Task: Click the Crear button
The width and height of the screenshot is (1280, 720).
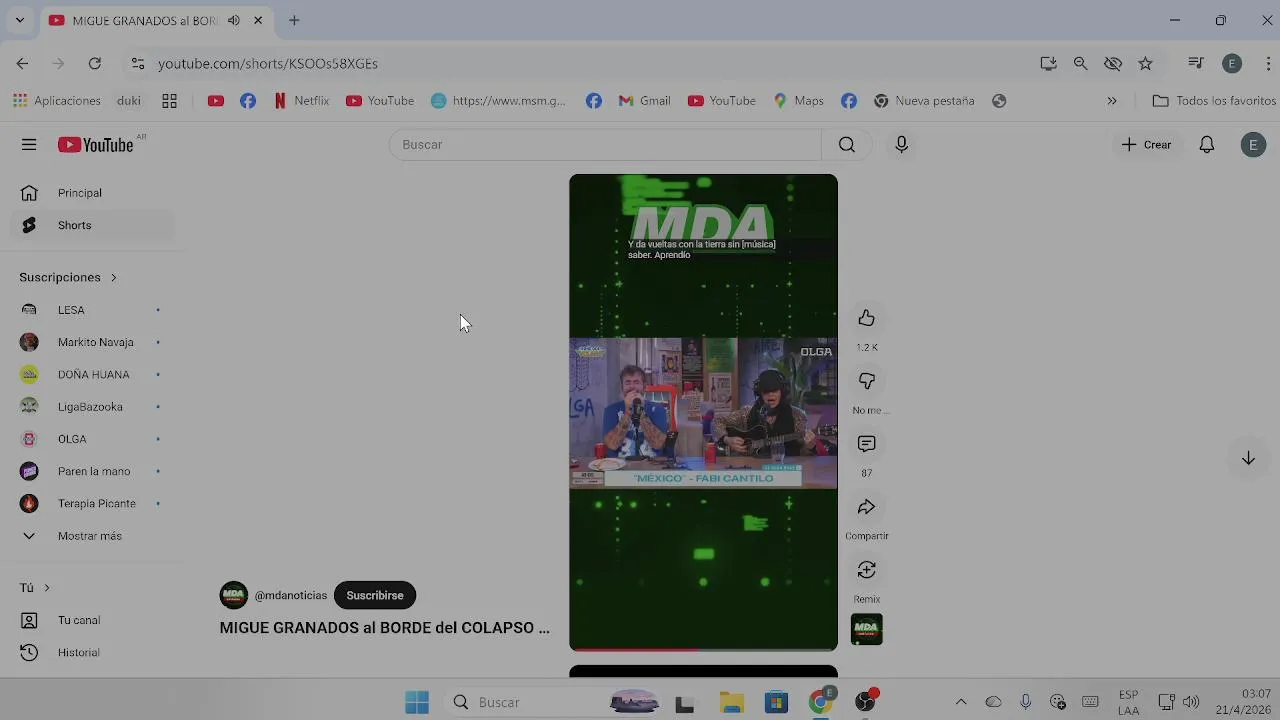Action: click(1146, 145)
